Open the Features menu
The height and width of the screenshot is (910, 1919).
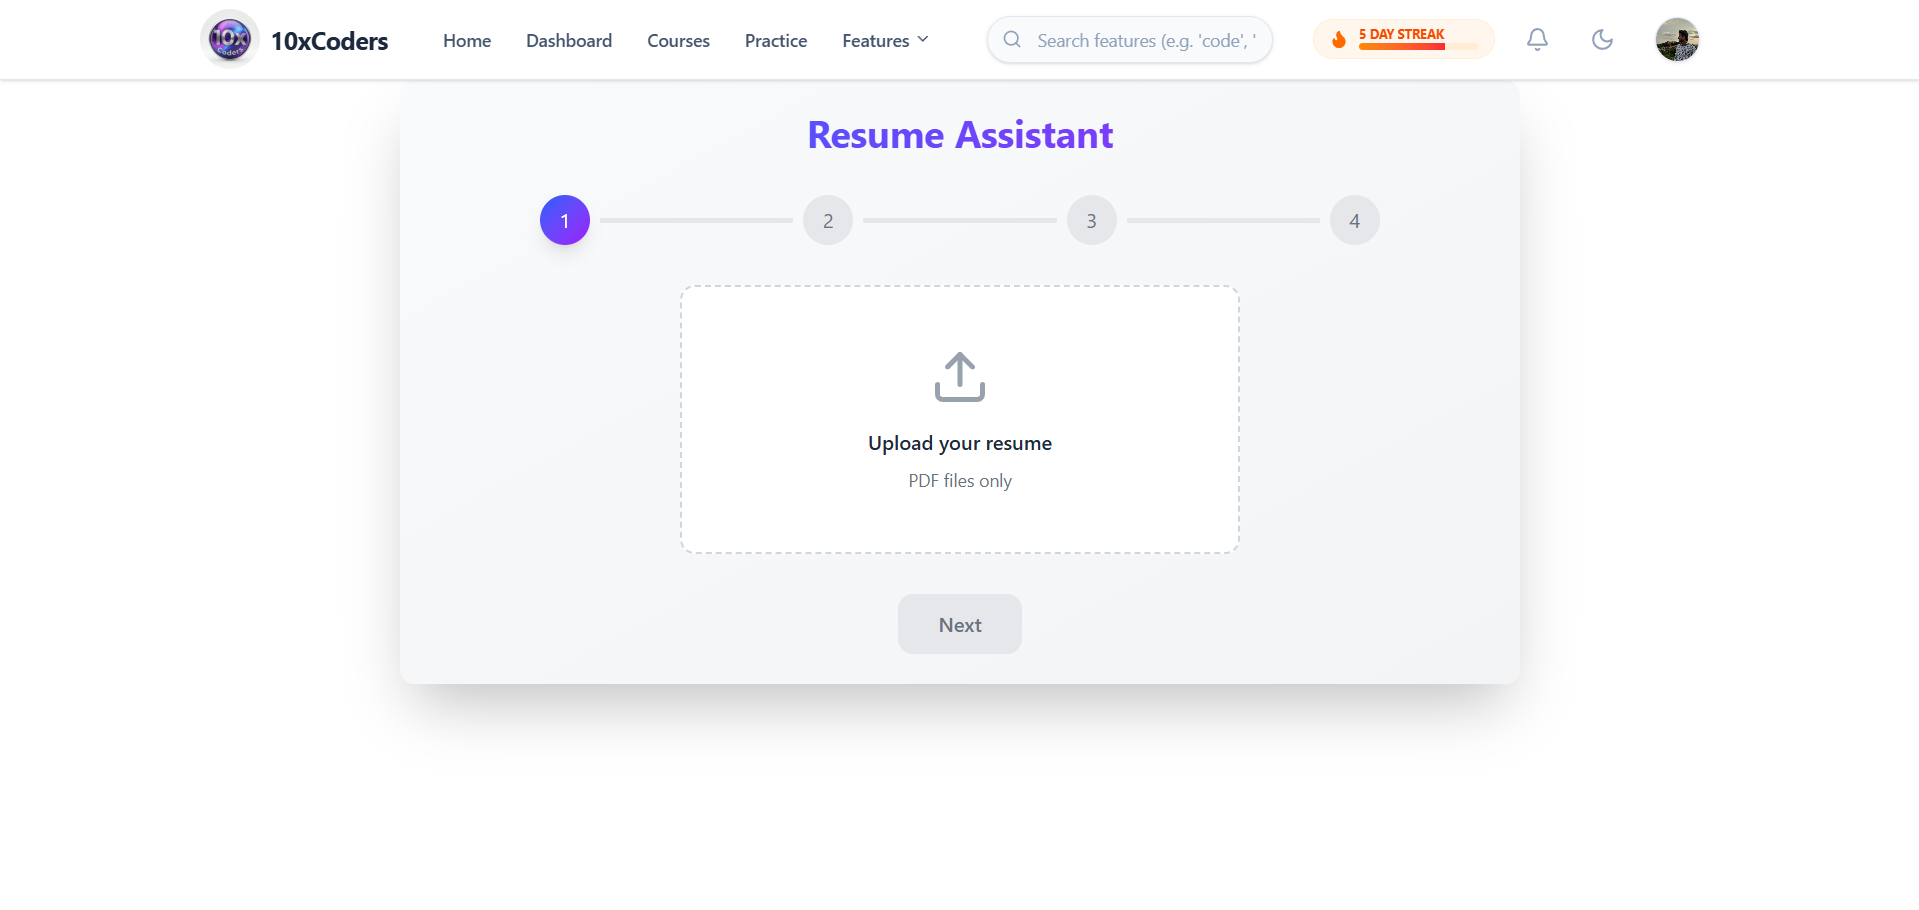[885, 40]
